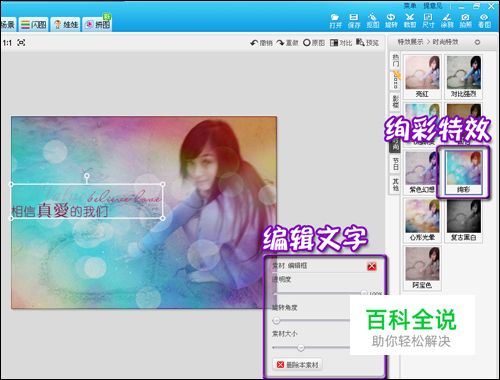Switch to the 闪图 tab
The height and width of the screenshot is (380, 500).
[34, 24]
